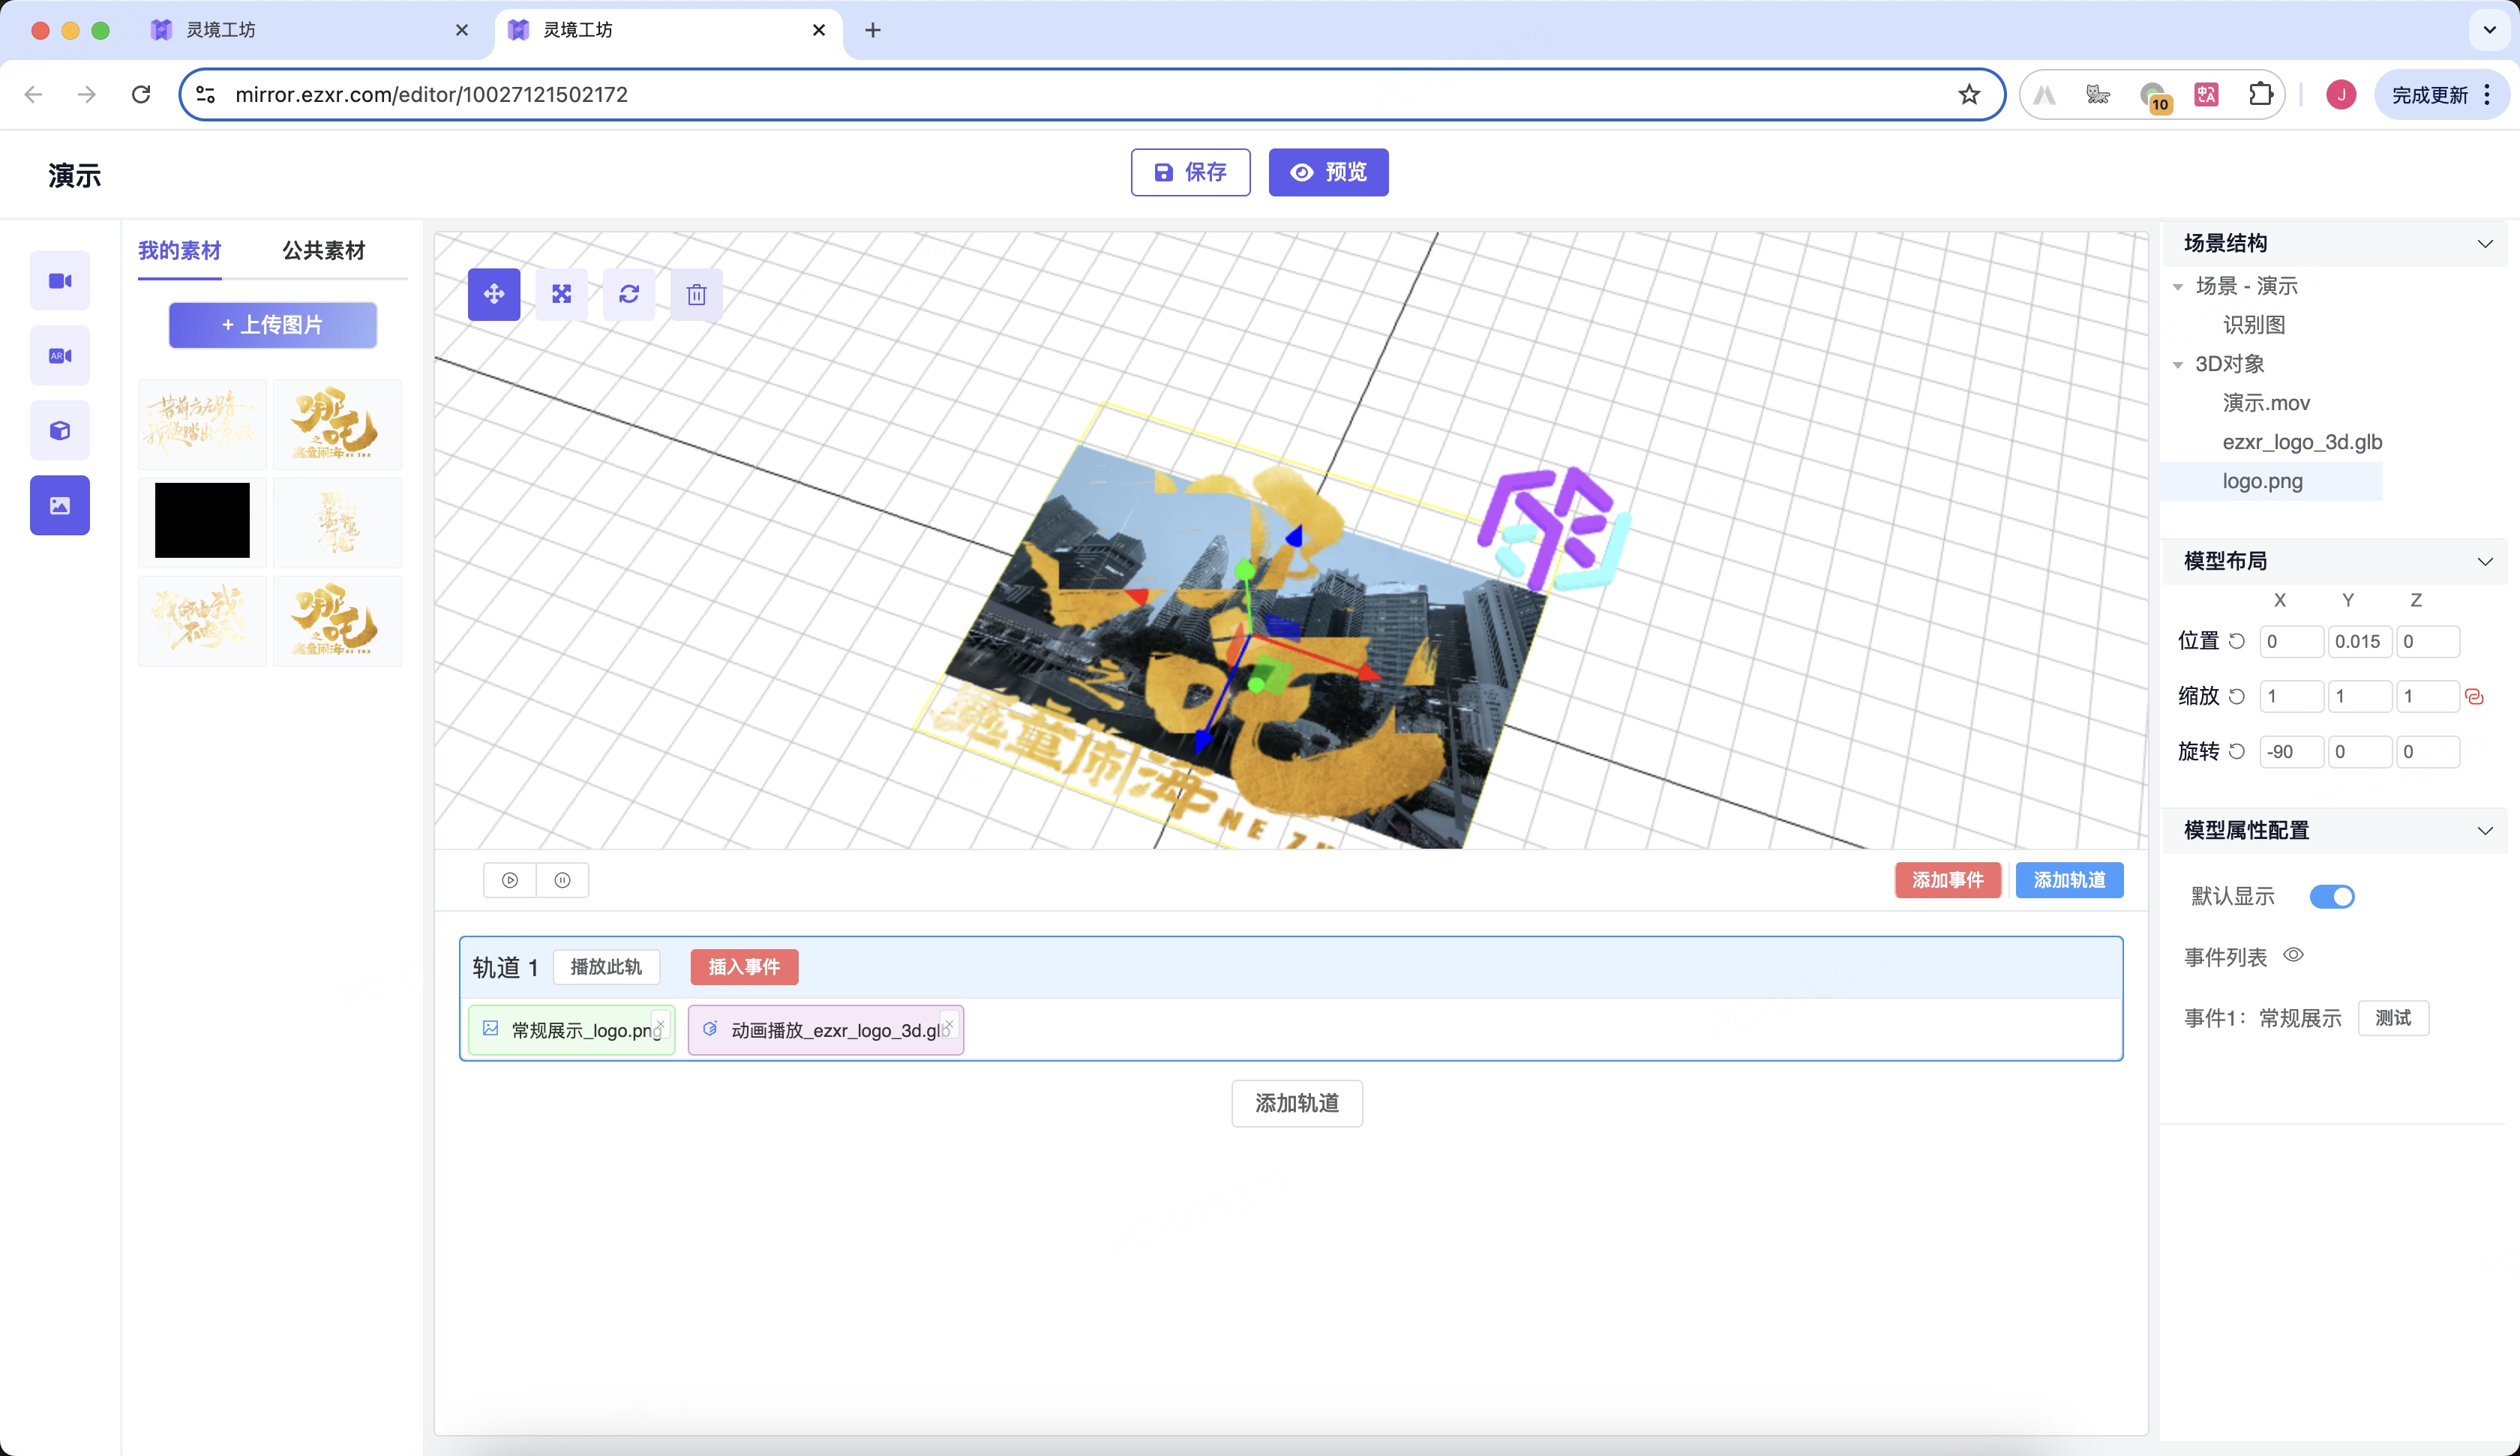Click the 播放此轨 button on track 1
Screen dimensions: 2520x1456
(605, 967)
